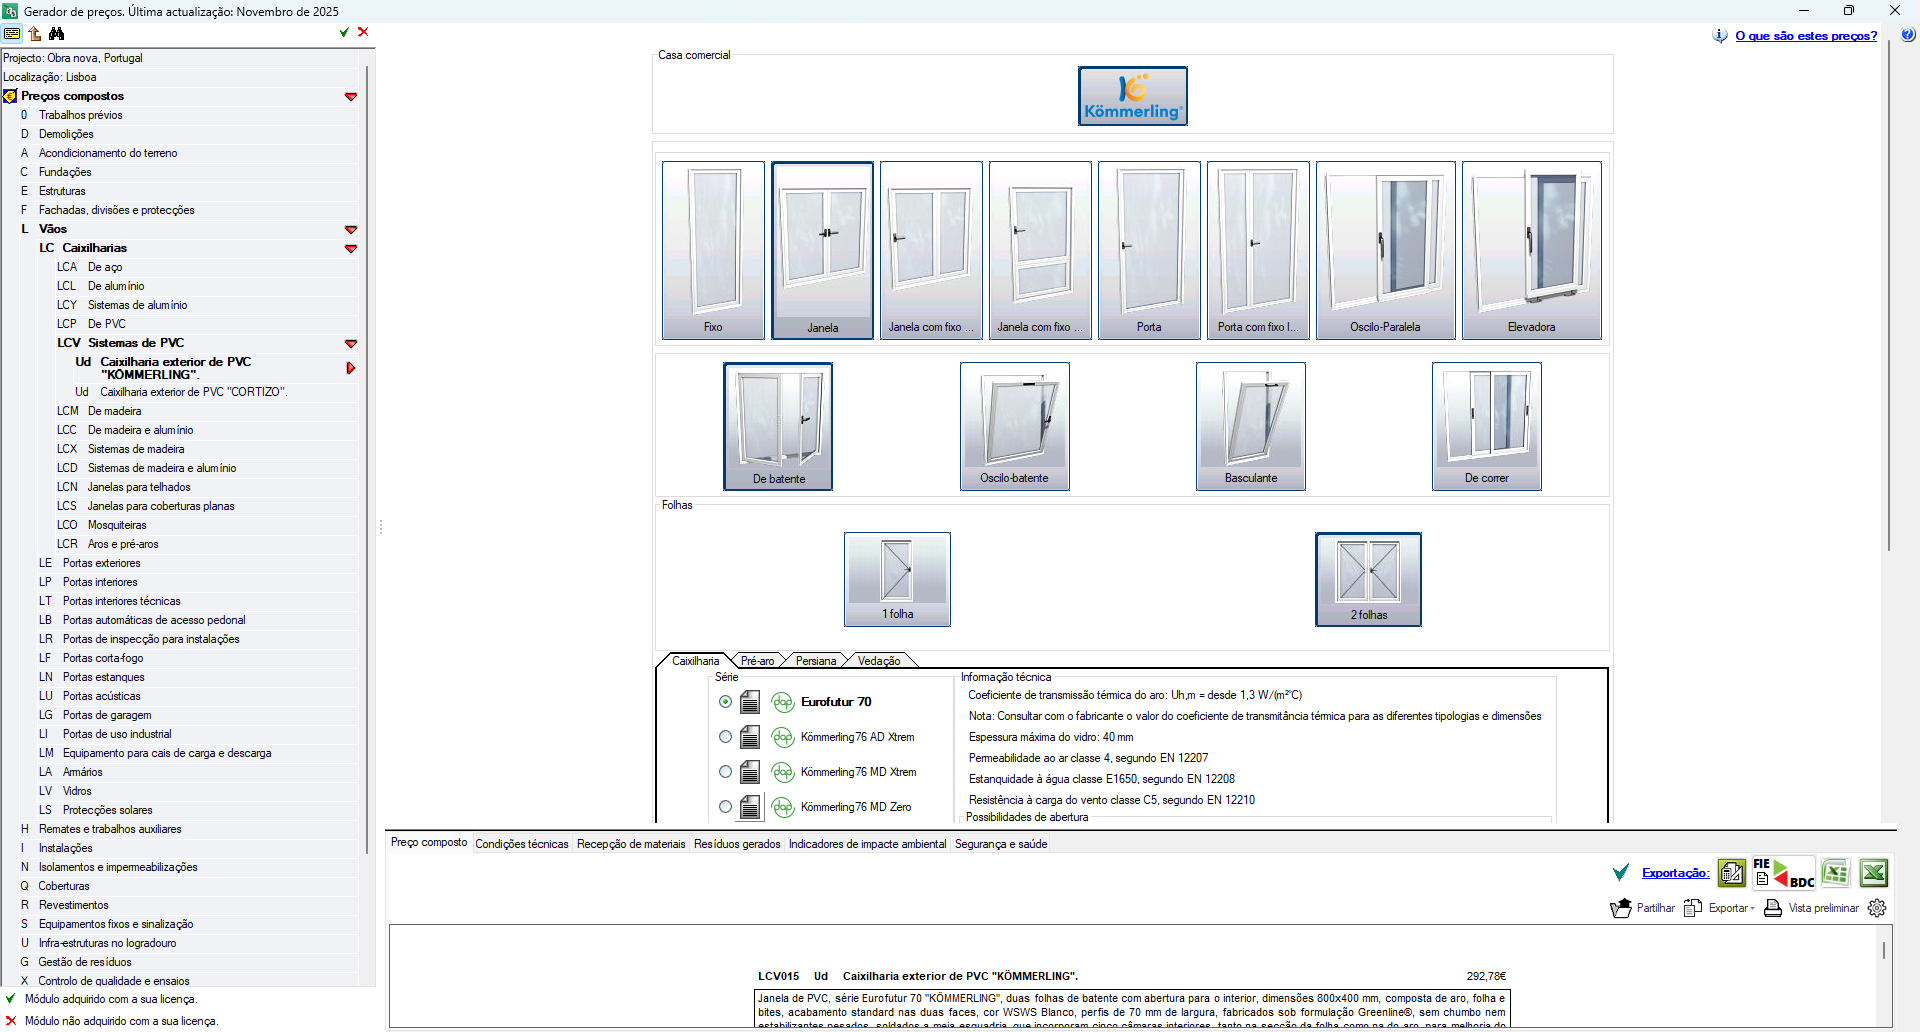Screen dimensions: 1920x1032
Task: Open the Segurança e saúde tab
Action: pos(1001,844)
